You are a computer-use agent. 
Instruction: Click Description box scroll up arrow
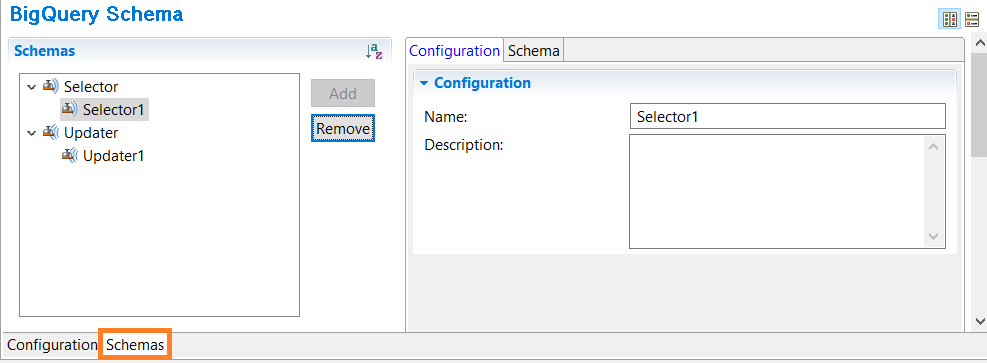point(933,147)
